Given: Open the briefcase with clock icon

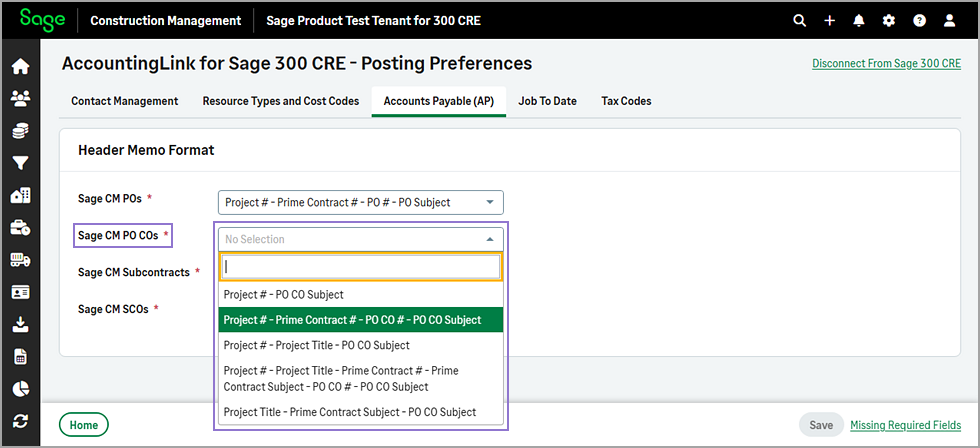Looking at the screenshot, I should click(x=21, y=228).
